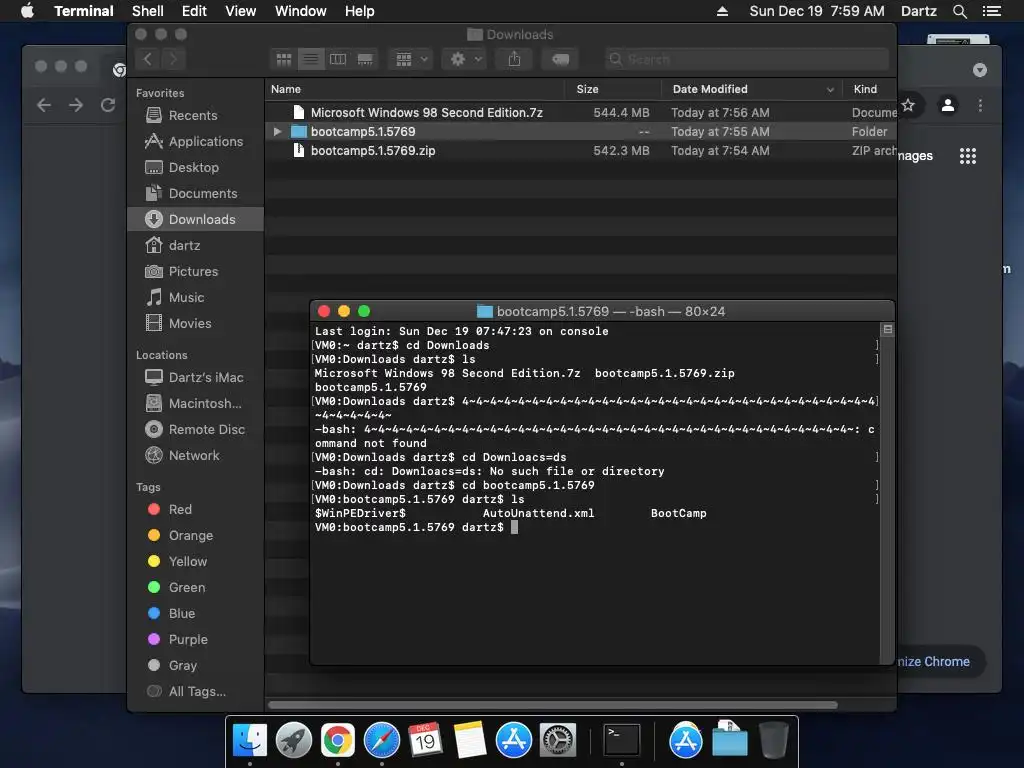This screenshot has height=768, width=1024.
Task: Show All Tags in sidebar
Action: [195, 692]
